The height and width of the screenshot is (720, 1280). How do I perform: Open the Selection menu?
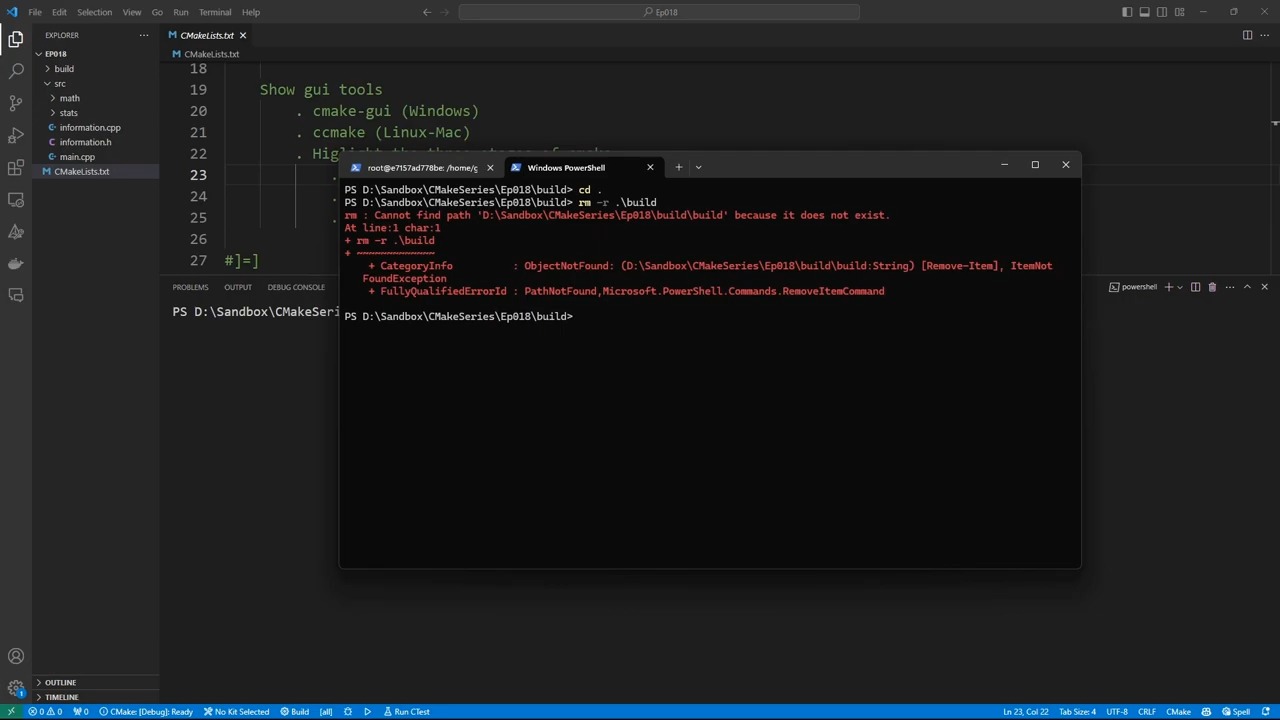[x=94, y=12]
